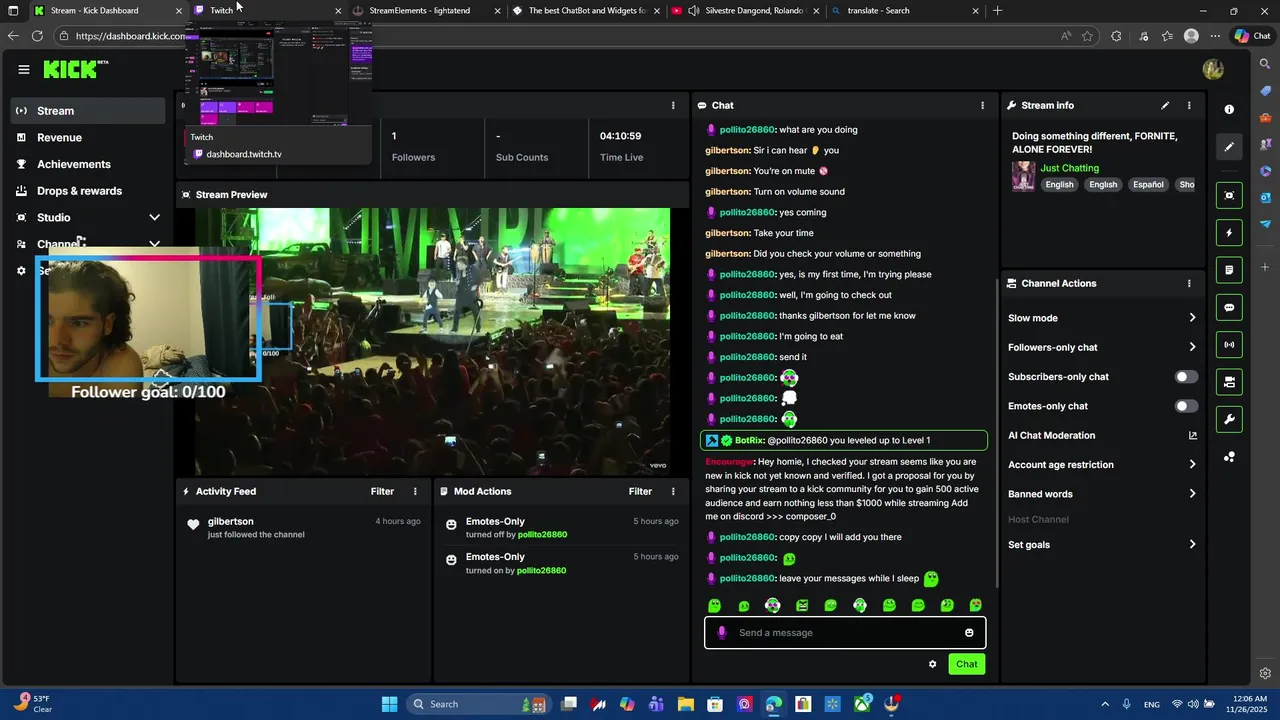The height and width of the screenshot is (720, 1280).
Task: Toggle Emotes-only chat switch
Action: click(1186, 406)
